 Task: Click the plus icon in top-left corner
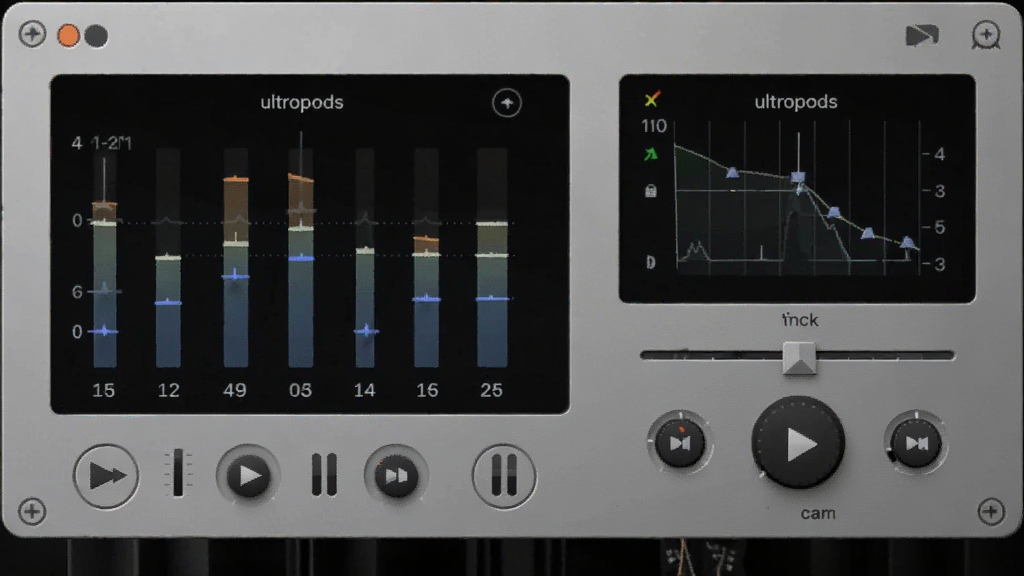tap(32, 34)
